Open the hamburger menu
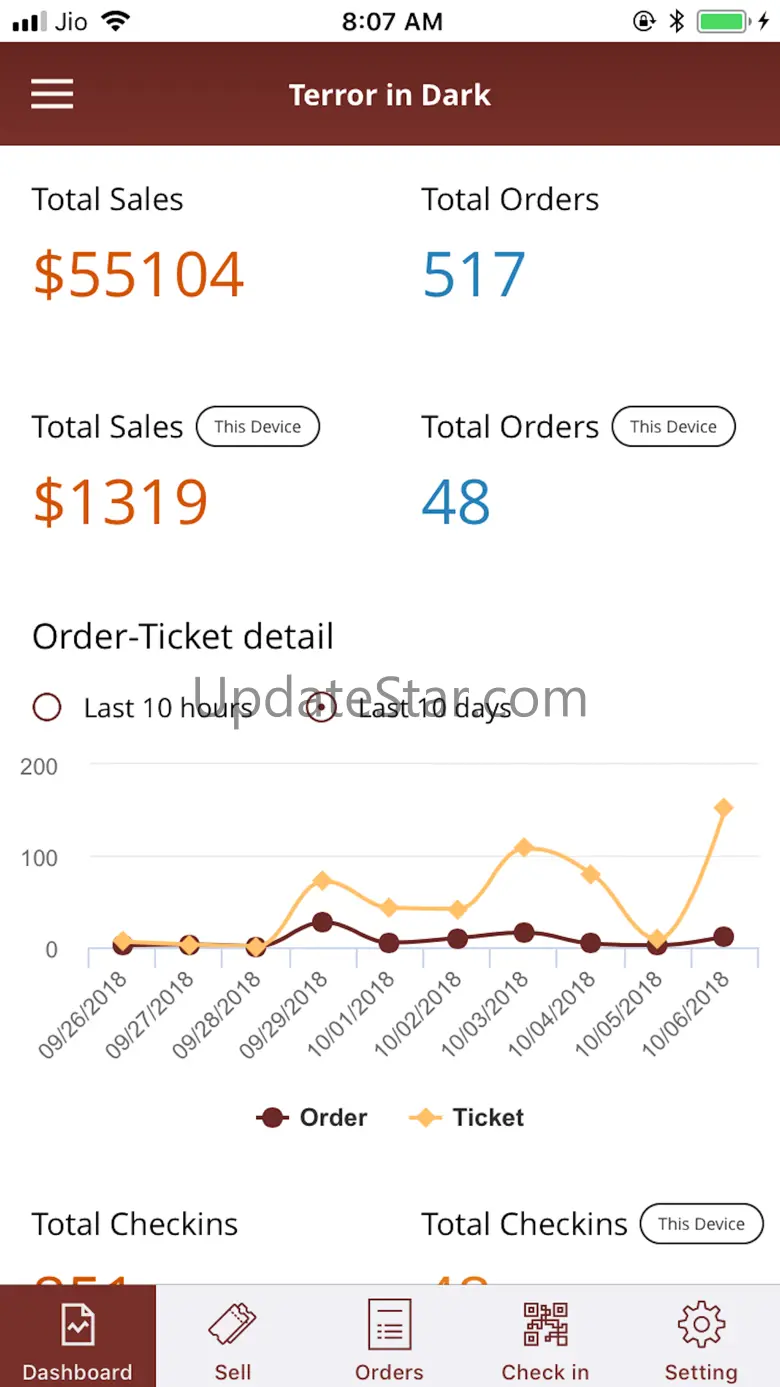 (52, 95)
